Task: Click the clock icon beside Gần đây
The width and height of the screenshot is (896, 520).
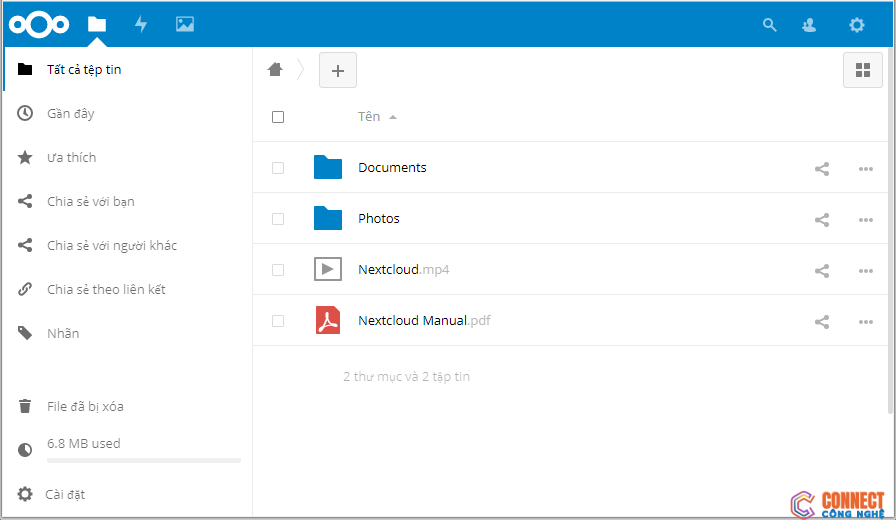Action: [x=25, y=113]
